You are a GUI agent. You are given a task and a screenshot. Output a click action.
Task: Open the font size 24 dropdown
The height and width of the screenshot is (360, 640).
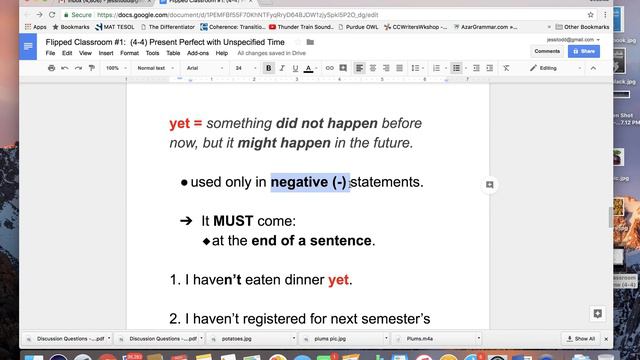[246, 68]
